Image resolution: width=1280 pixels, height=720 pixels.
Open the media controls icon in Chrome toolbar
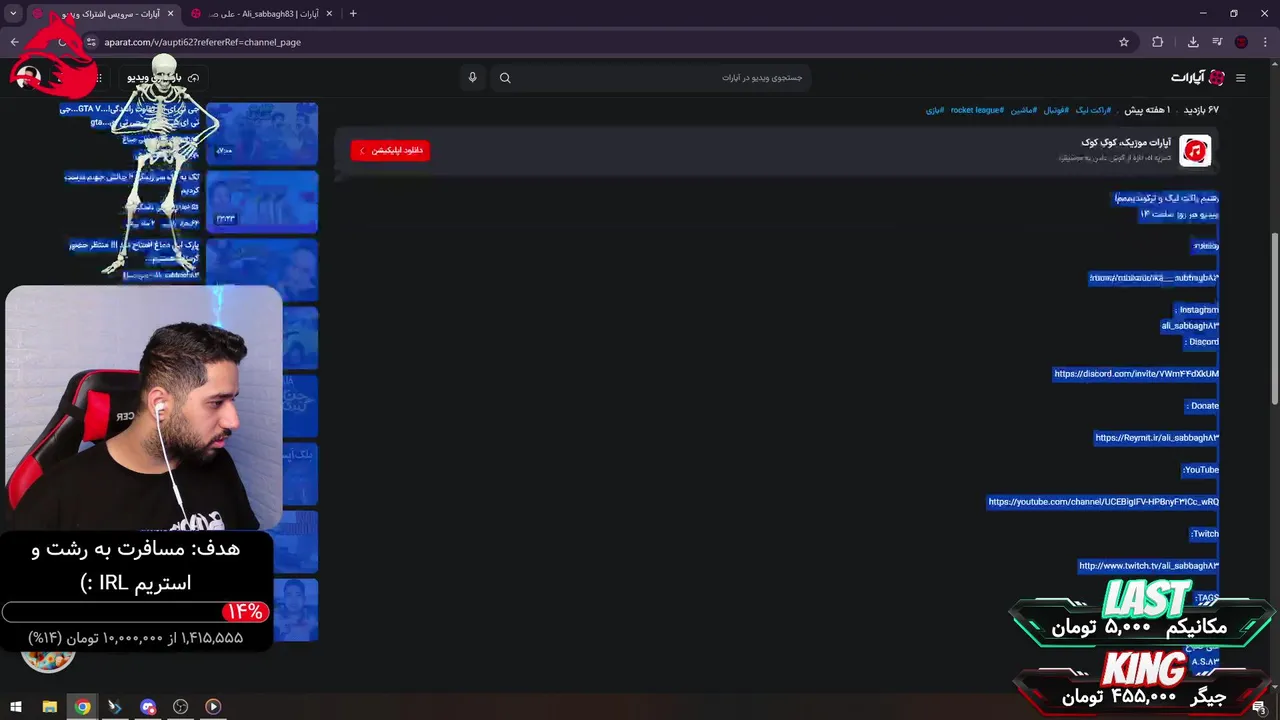coord(1217,42)
